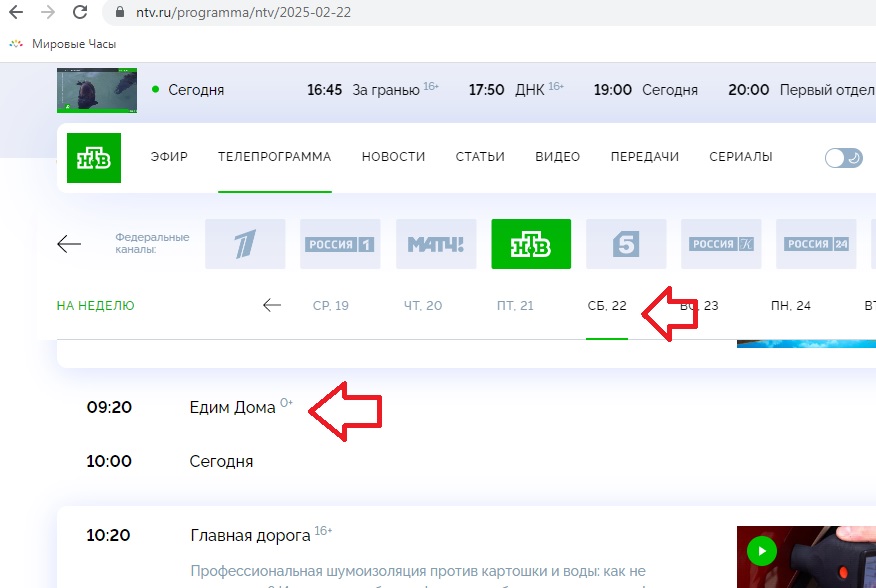Image resolution: width=876 pixels, height=588 pixels.
Task: Click the 10:00 Сегодня schedule entry
Action: [170, 462]
